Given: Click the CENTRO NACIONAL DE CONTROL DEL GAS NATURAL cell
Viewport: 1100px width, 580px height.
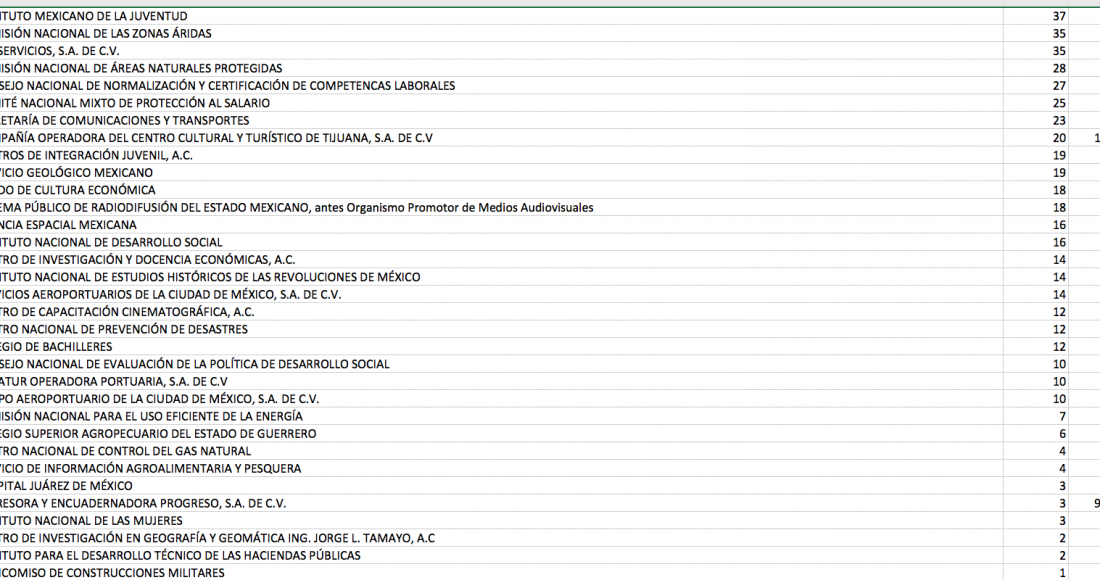Looking at the screenshot, I should (125, 450).
